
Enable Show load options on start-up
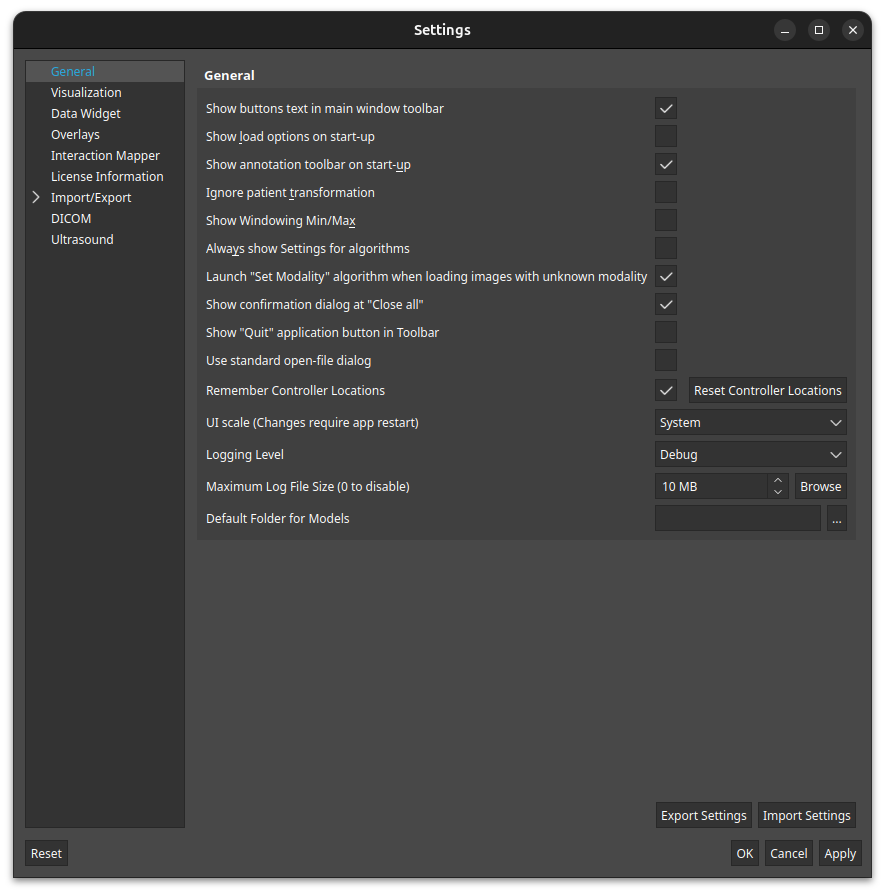[665, 136]
